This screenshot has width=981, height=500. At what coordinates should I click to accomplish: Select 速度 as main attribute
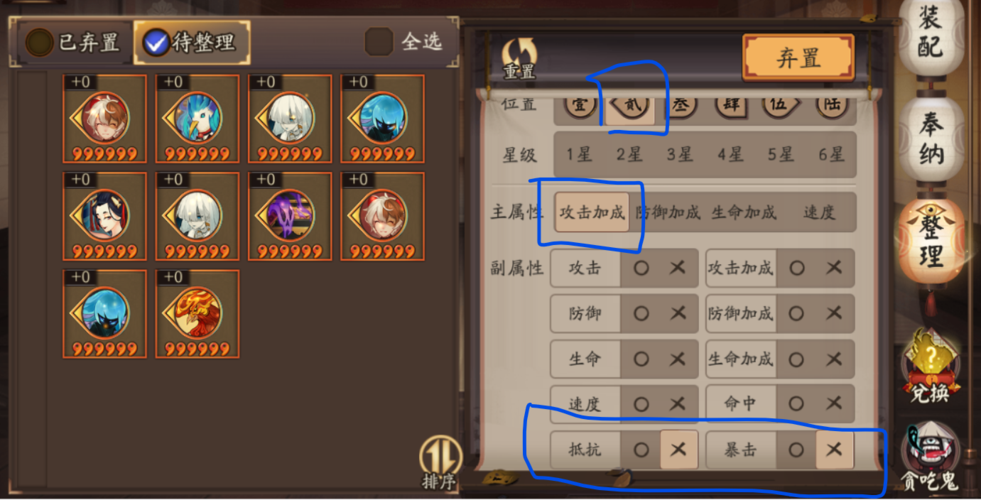click(819, 213)
